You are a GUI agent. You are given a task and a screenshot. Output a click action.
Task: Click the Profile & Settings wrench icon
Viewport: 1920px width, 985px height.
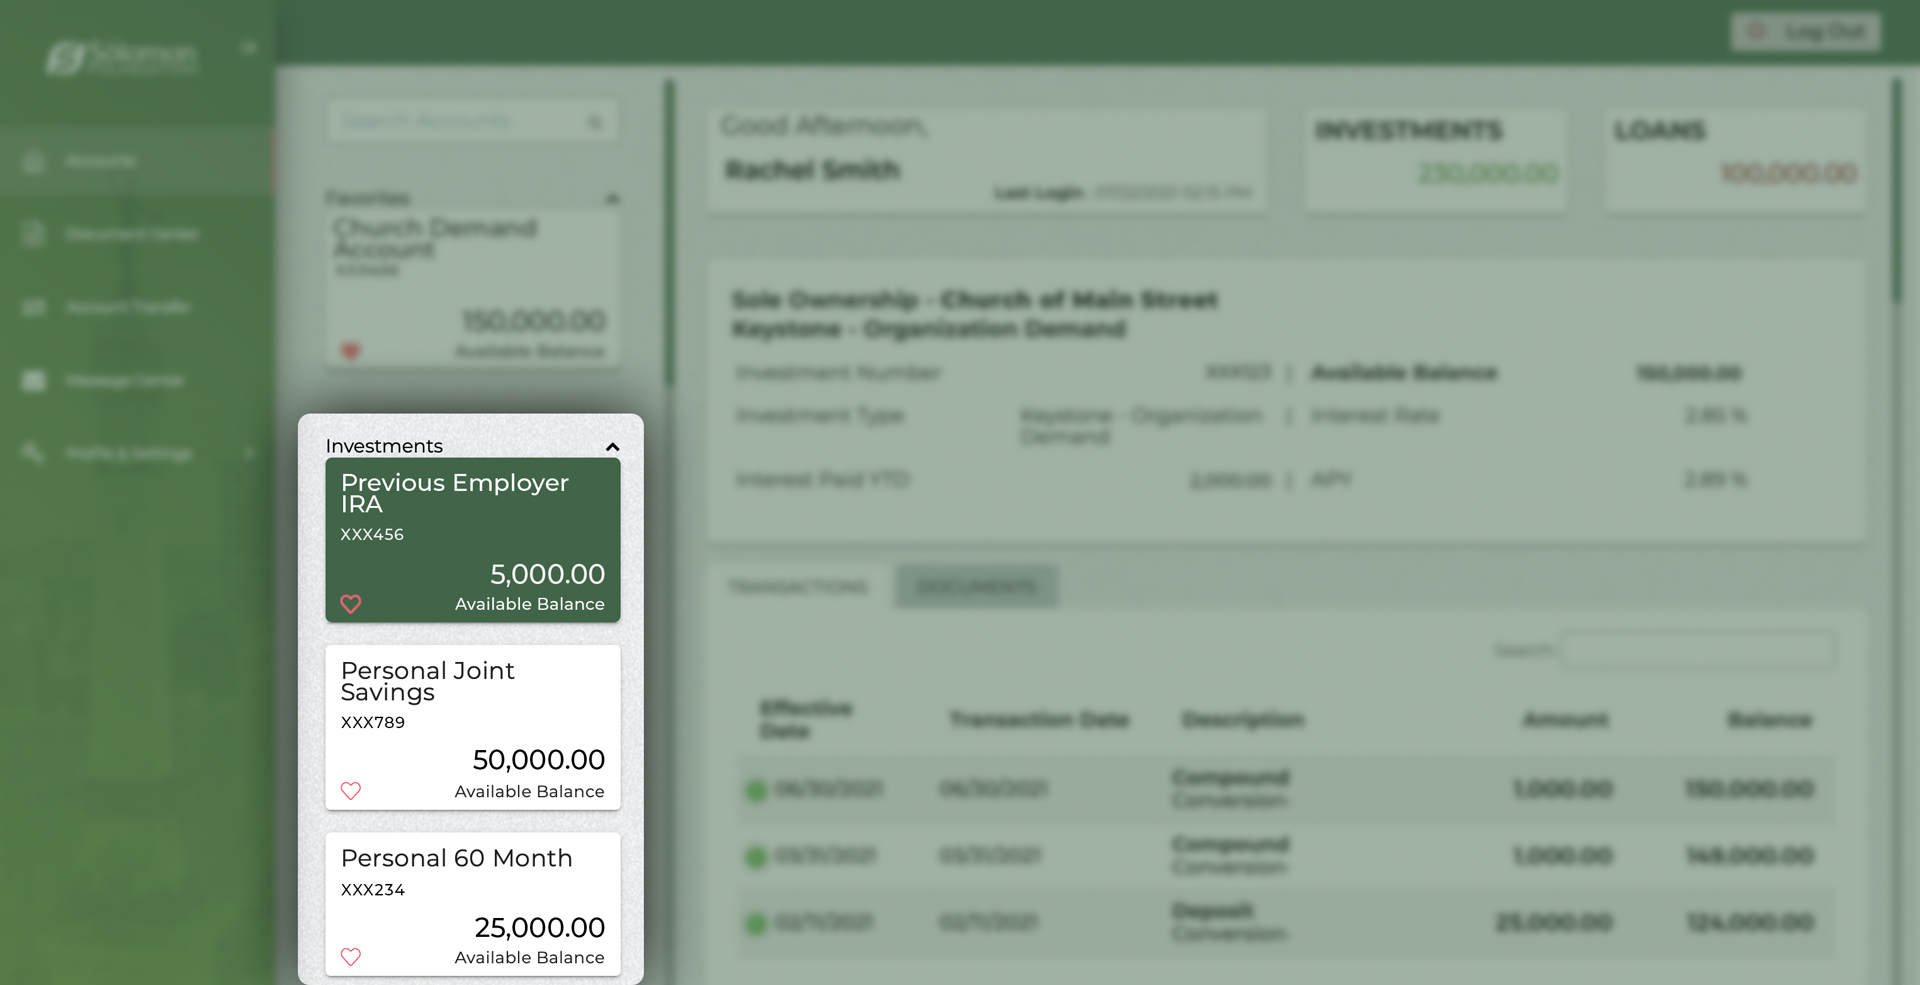(33, 453)
